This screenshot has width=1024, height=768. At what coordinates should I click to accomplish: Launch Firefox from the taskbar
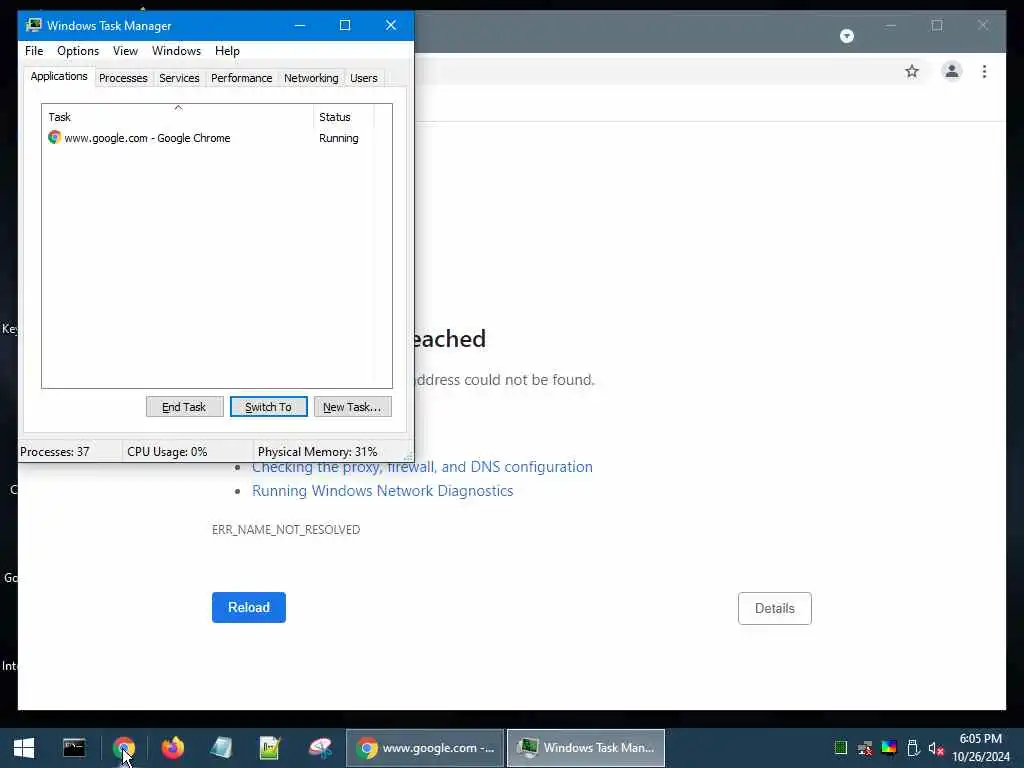point(172,747)
